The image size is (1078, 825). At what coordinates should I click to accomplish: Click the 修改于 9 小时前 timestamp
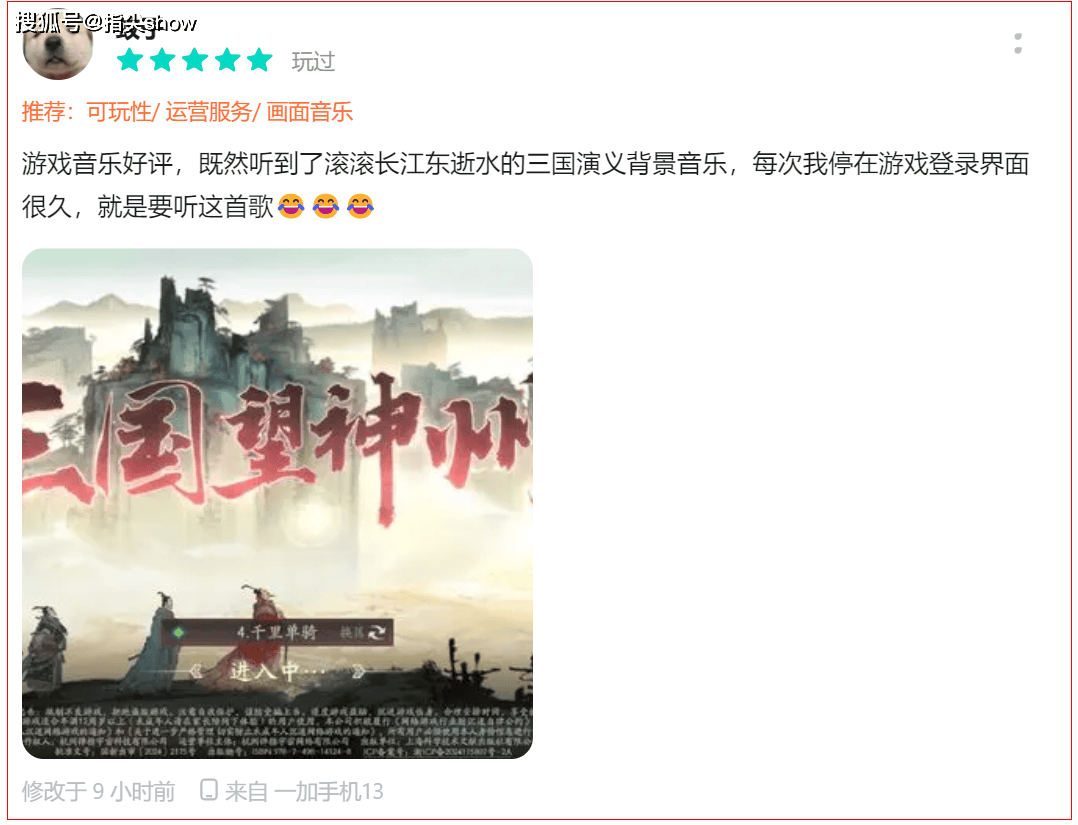tap(98, 791)
